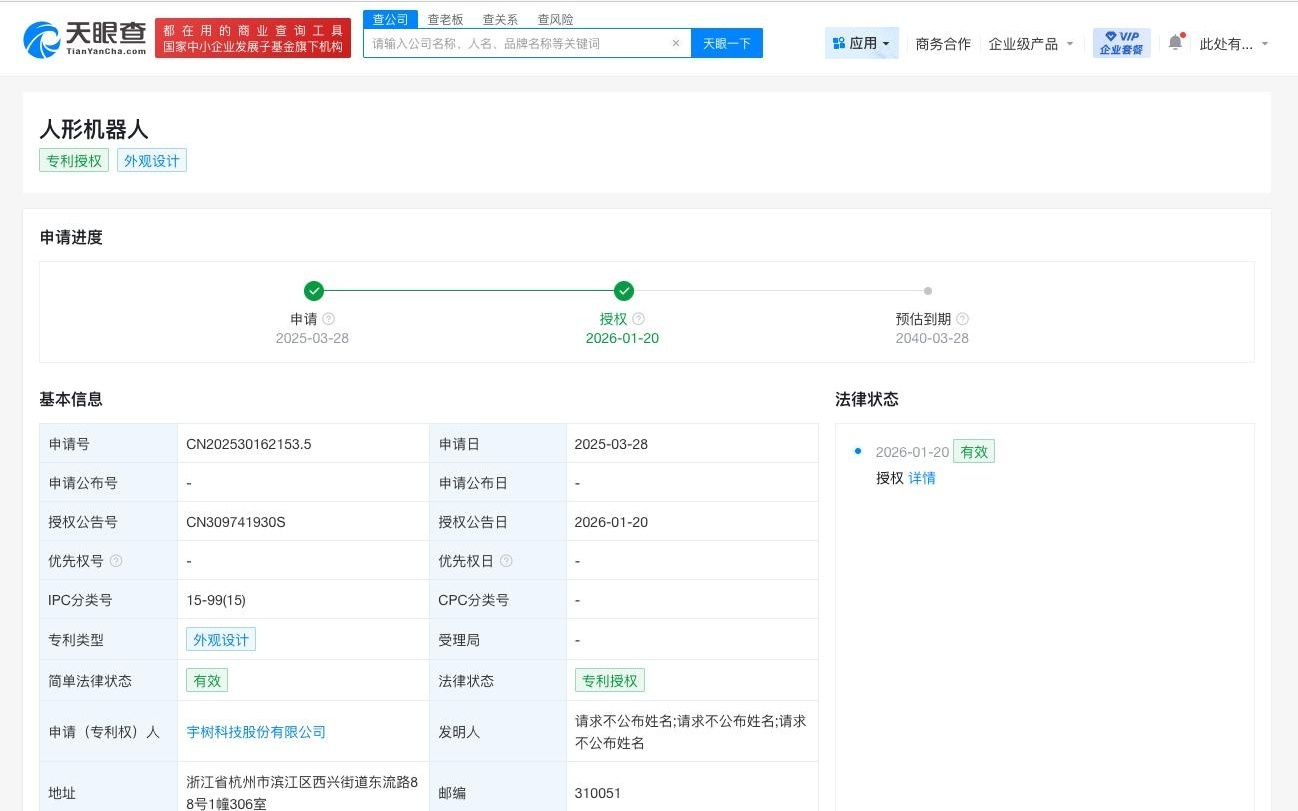Select the 授权 milestone node on timeline

pos(623,291)
